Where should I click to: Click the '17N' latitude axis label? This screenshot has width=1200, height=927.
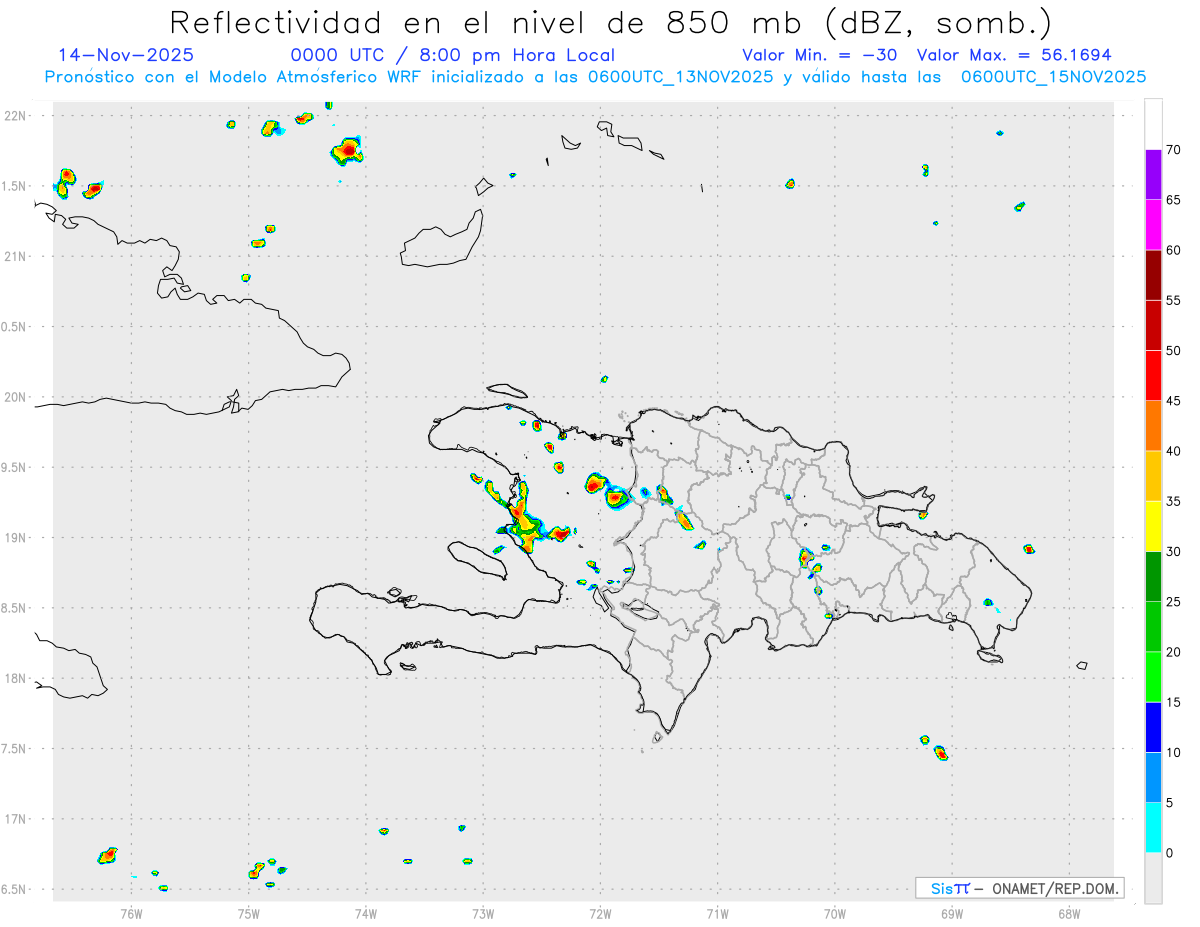pyautogui.click(x=17, y=819)
